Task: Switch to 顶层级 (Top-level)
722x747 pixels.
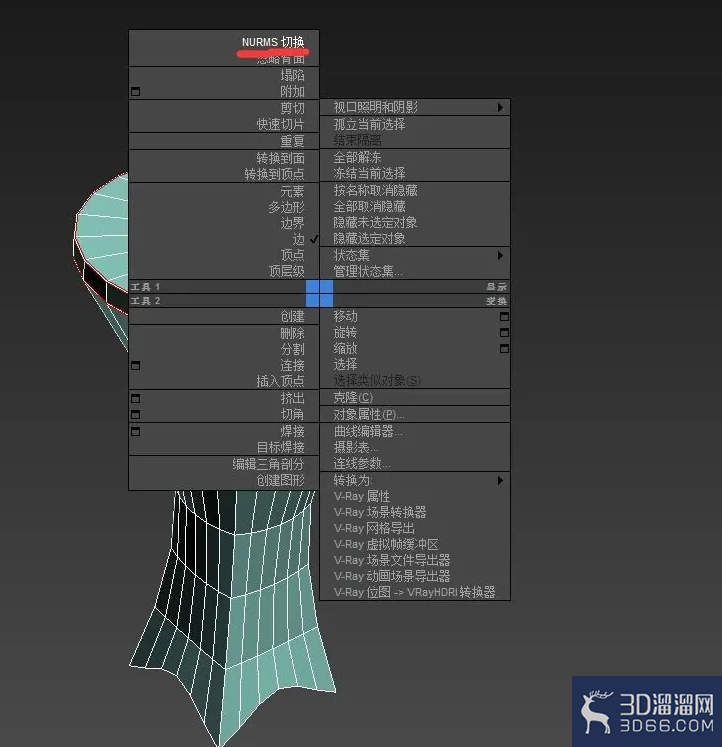Action: click(286, 271)
